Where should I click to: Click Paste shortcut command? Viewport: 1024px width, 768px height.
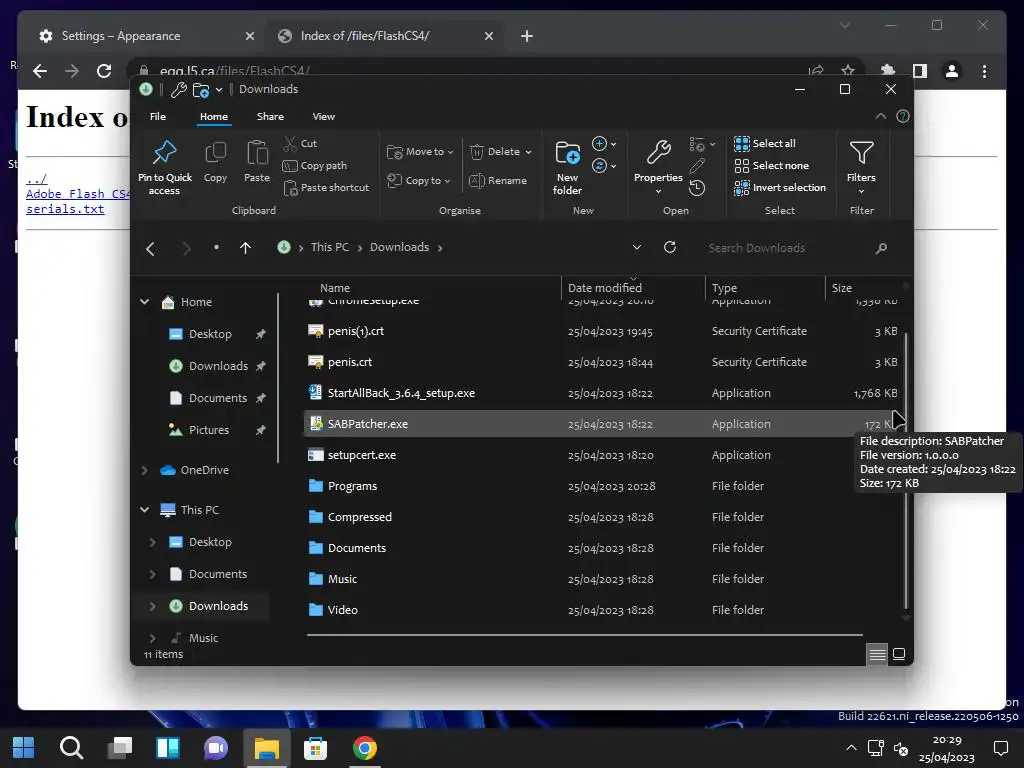[326, 188]
